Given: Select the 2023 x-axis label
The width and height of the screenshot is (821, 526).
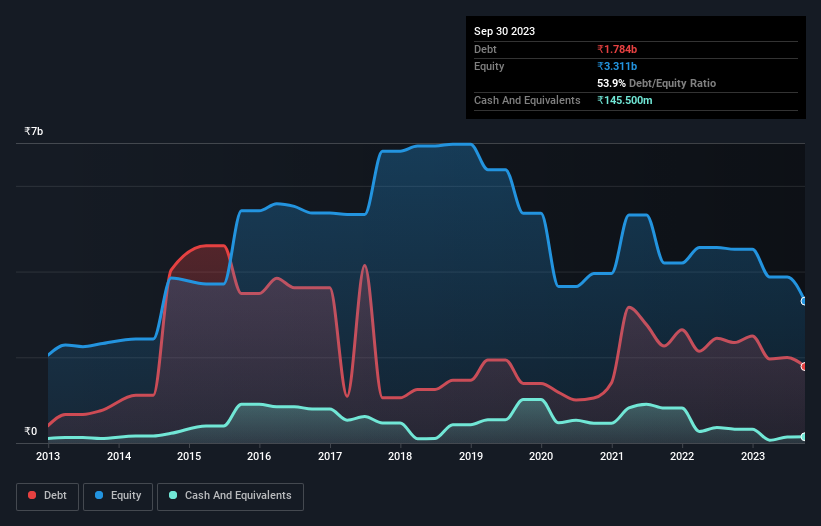Looking at the screenshot, I should tap(753, 456).
